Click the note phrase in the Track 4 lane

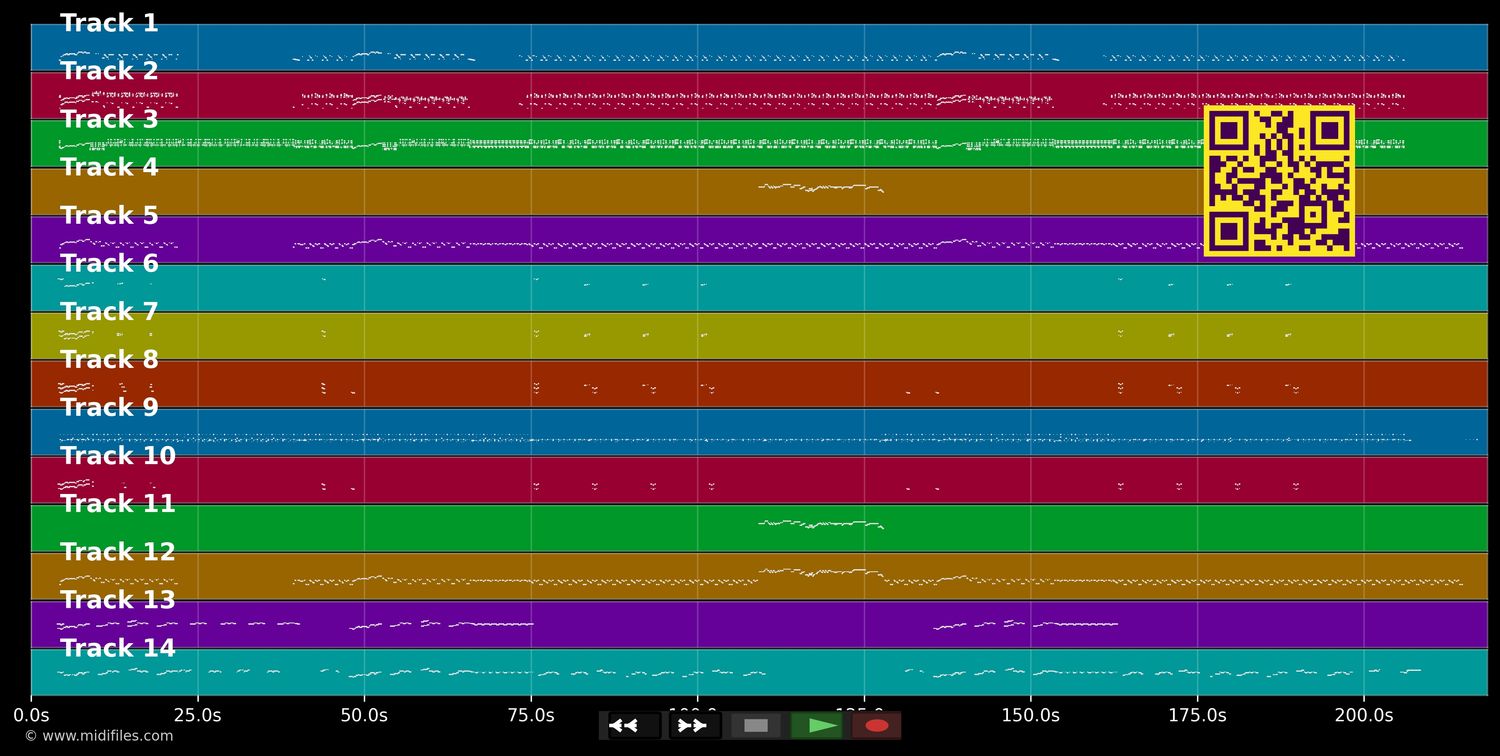tap(821, 187)
